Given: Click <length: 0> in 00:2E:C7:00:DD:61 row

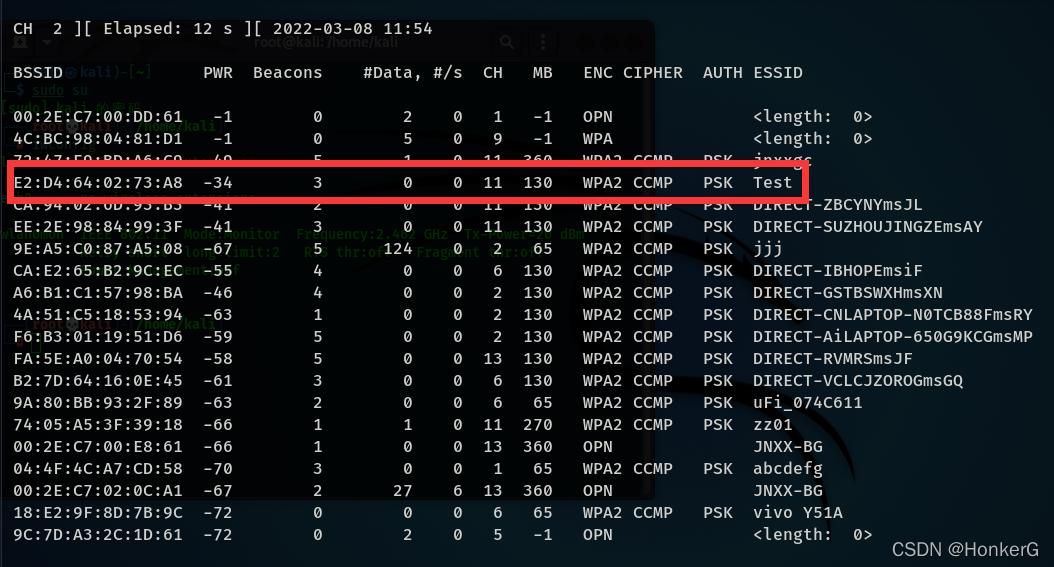Looking at the screenshot, I should [813, 117].
